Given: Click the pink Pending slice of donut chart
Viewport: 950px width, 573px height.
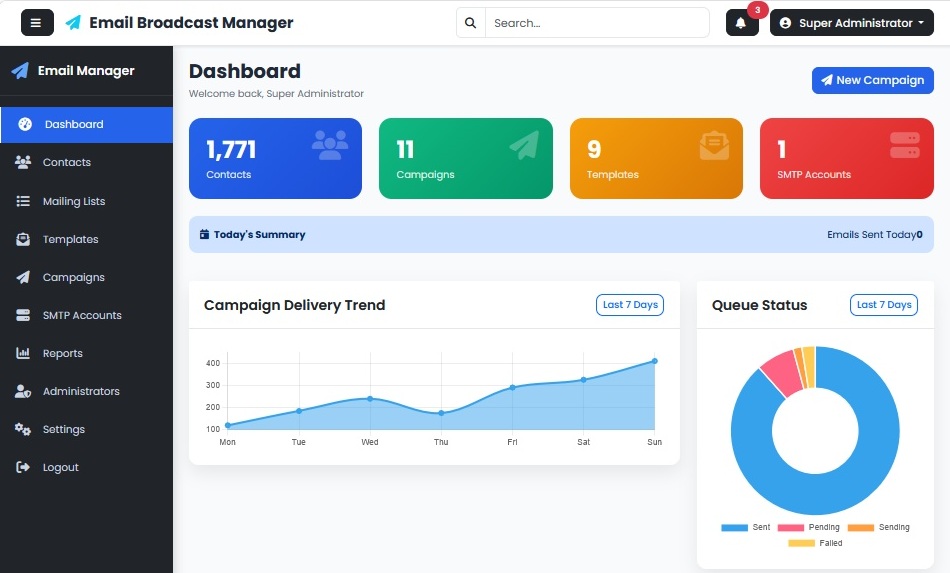Looking at the screenshot, I should (x=782, y=373).
